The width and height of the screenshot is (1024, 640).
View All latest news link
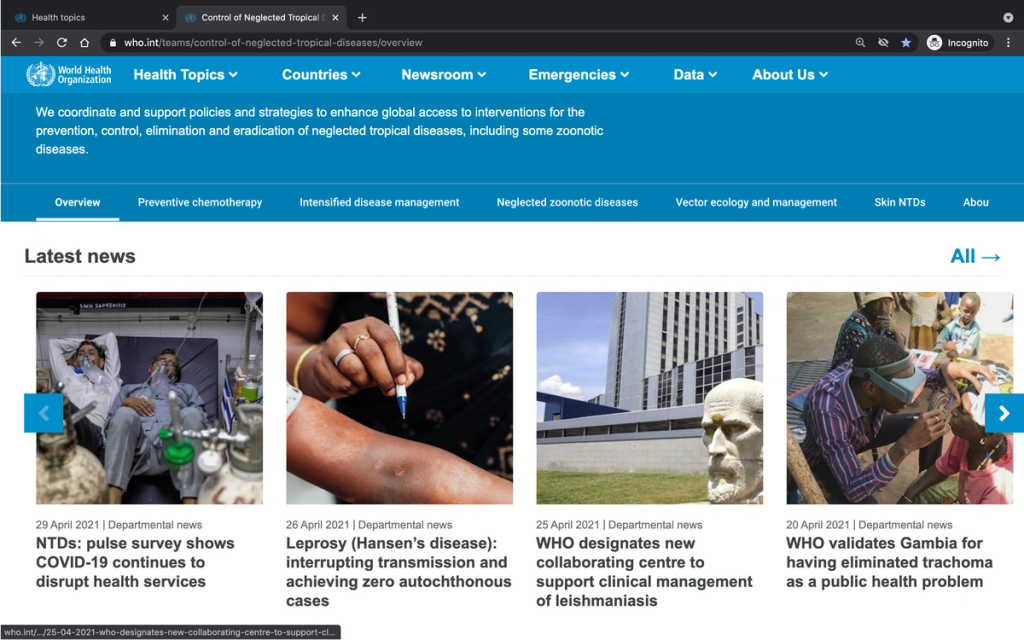(x=975, y=256)
